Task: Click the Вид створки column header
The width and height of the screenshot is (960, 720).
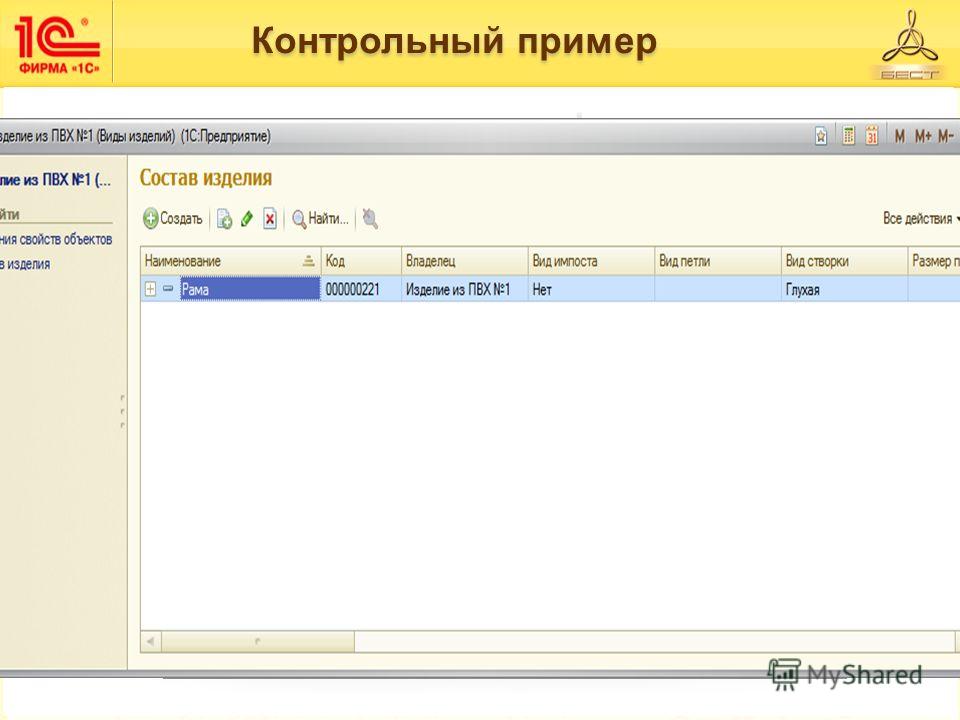Action: click(844, 261)
